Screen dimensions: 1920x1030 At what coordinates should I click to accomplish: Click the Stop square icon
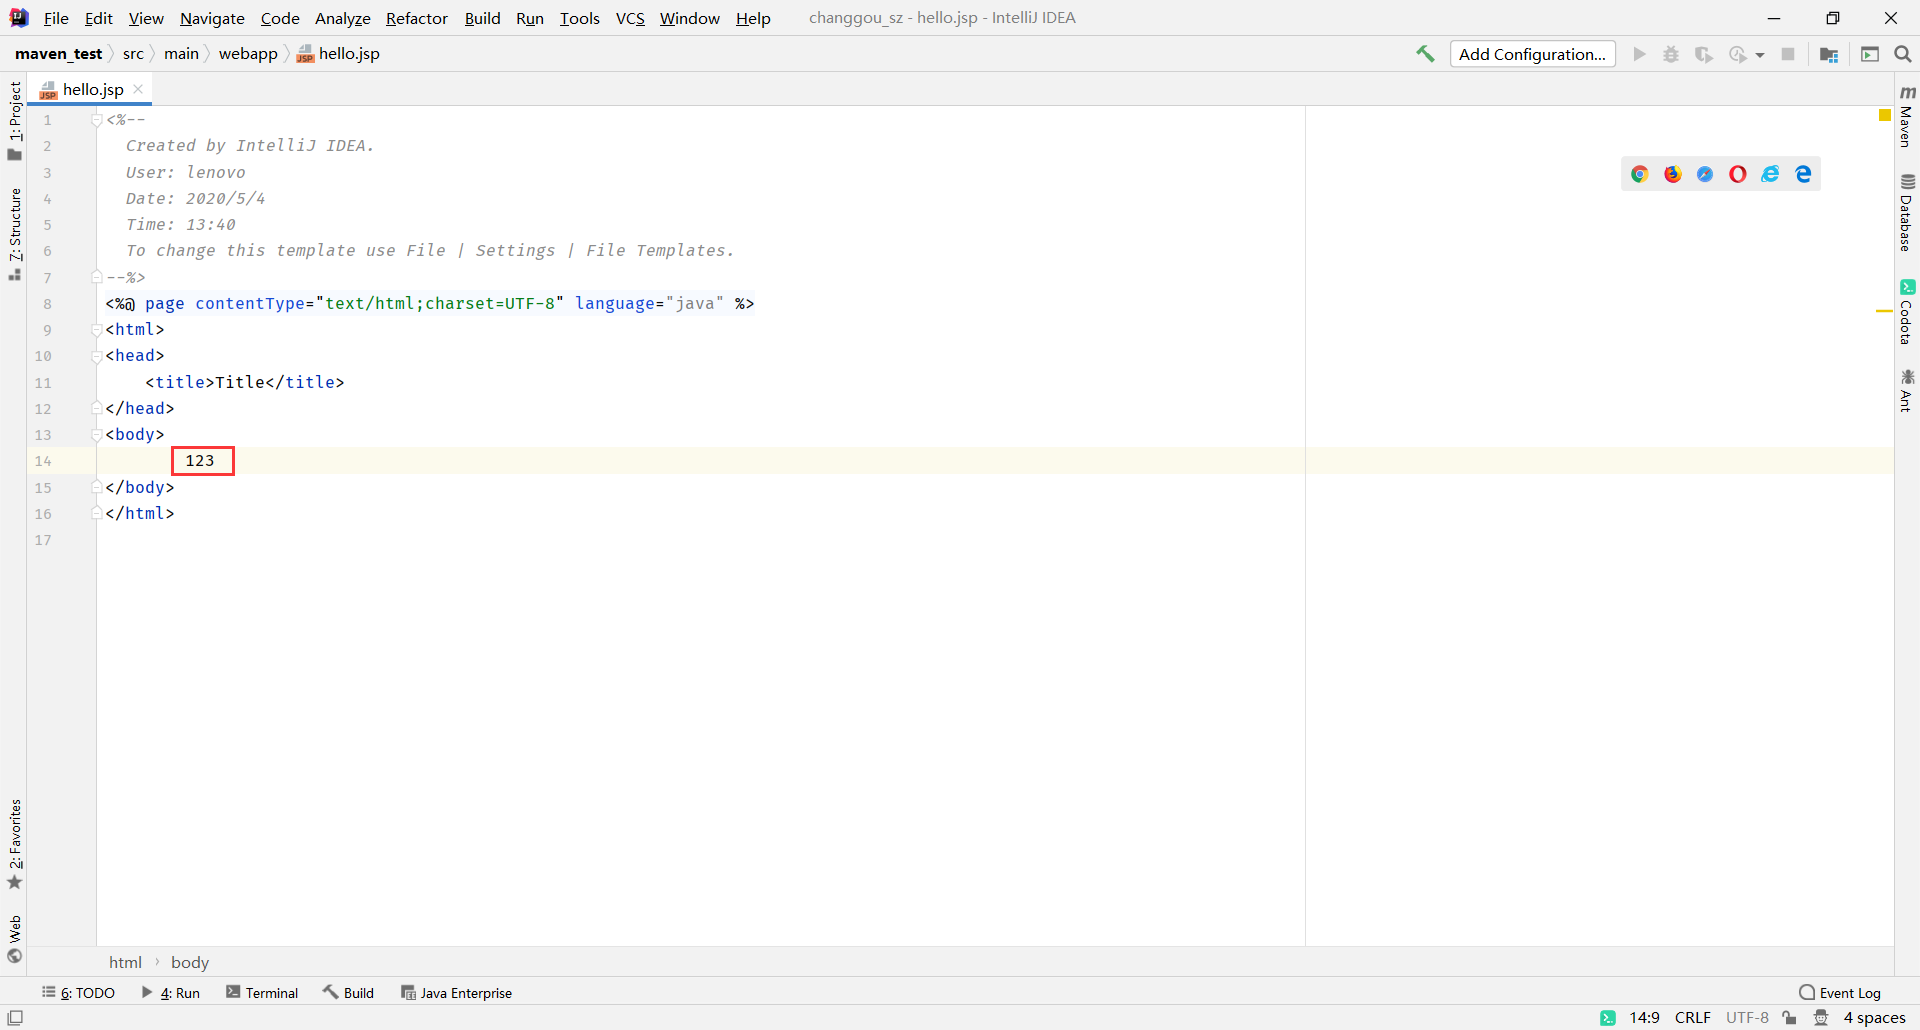click(x=1788, y=54)
